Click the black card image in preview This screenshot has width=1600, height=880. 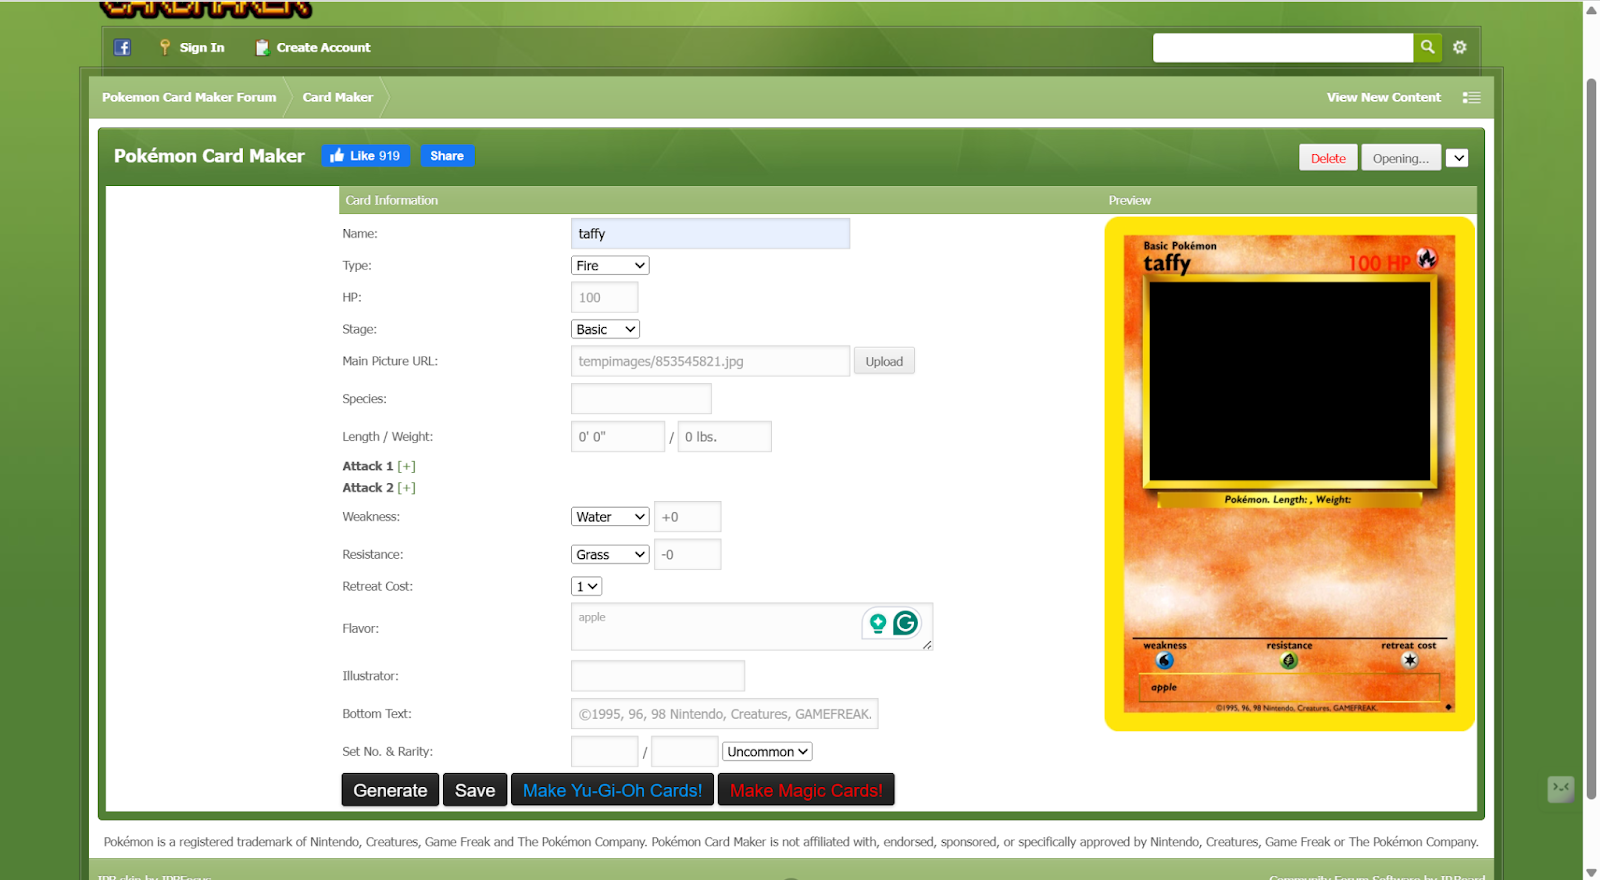pyautogui.click(x=1290, y=381)
